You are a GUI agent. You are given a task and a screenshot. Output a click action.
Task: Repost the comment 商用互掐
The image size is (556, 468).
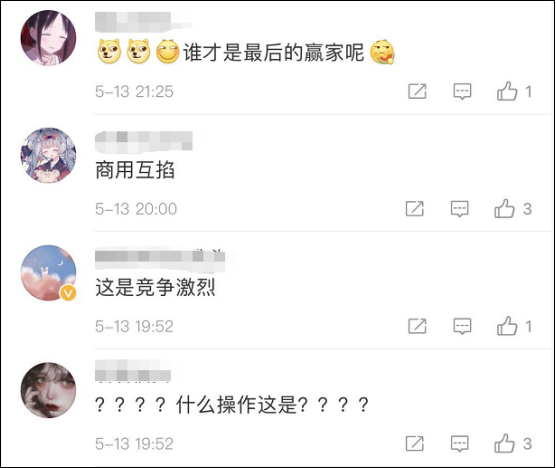pyautogui.click(x=415, y=209)
